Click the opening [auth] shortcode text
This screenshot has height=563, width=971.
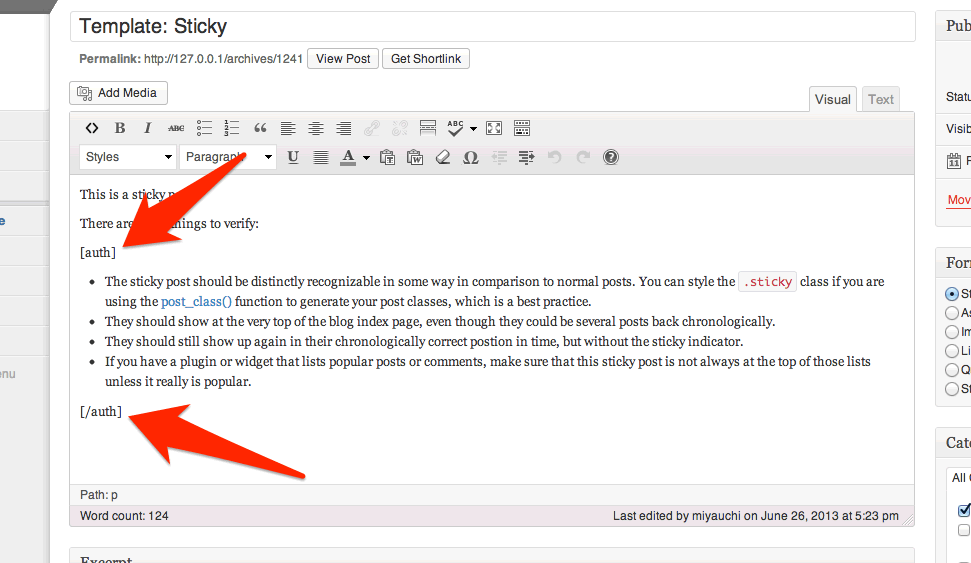point(98,253)
